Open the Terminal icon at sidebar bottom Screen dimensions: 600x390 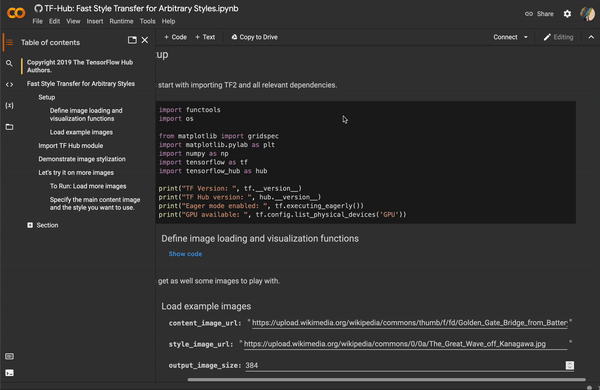pos(9,373)
